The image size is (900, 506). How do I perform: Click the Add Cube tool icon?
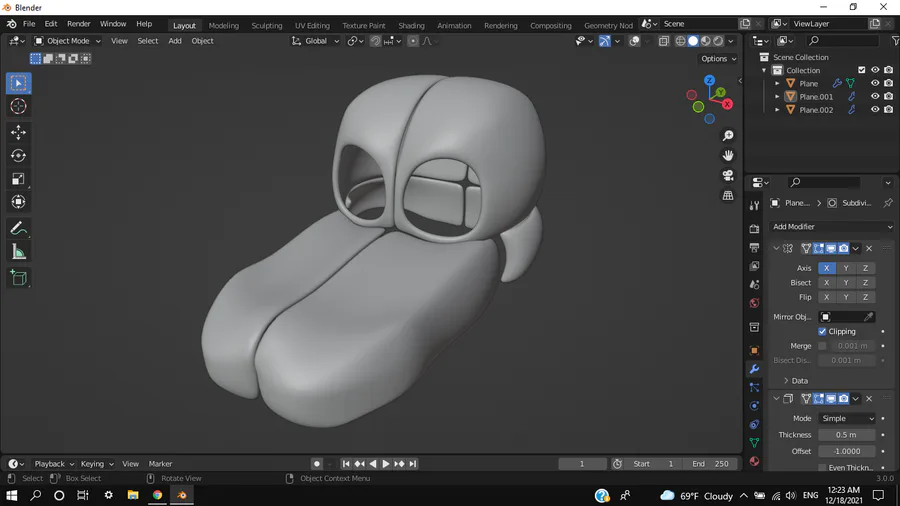coord(18,278)
